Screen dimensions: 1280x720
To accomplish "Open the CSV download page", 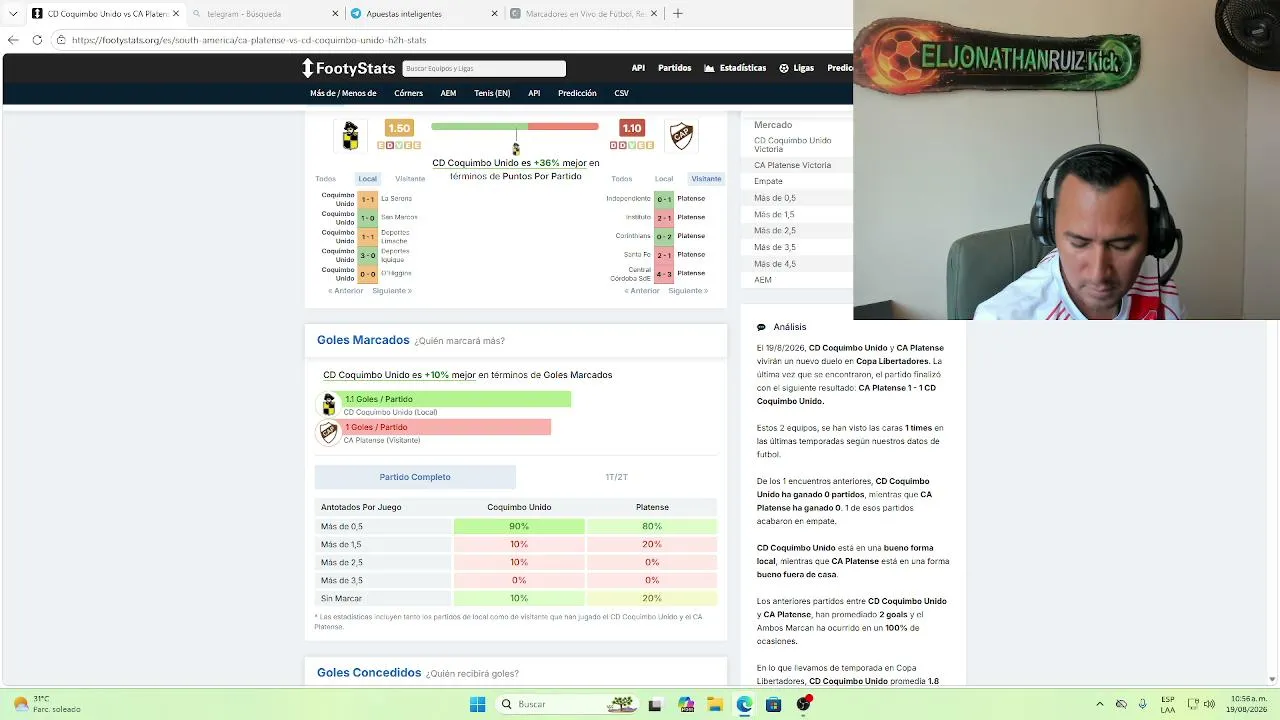I will click(621, 93).
